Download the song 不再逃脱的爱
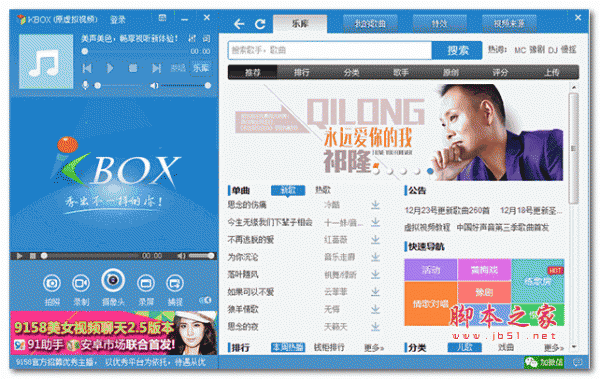 (375, 240)
